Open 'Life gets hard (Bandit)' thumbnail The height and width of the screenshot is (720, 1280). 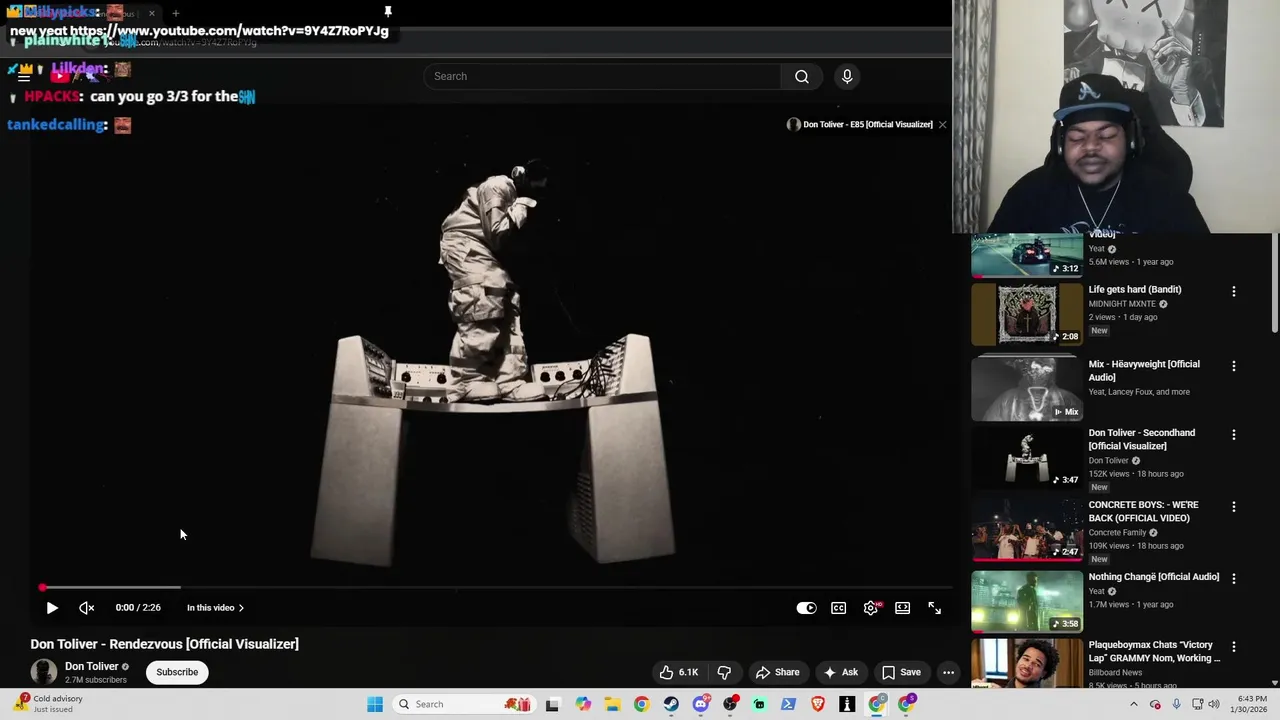(x=1027, y=314)
